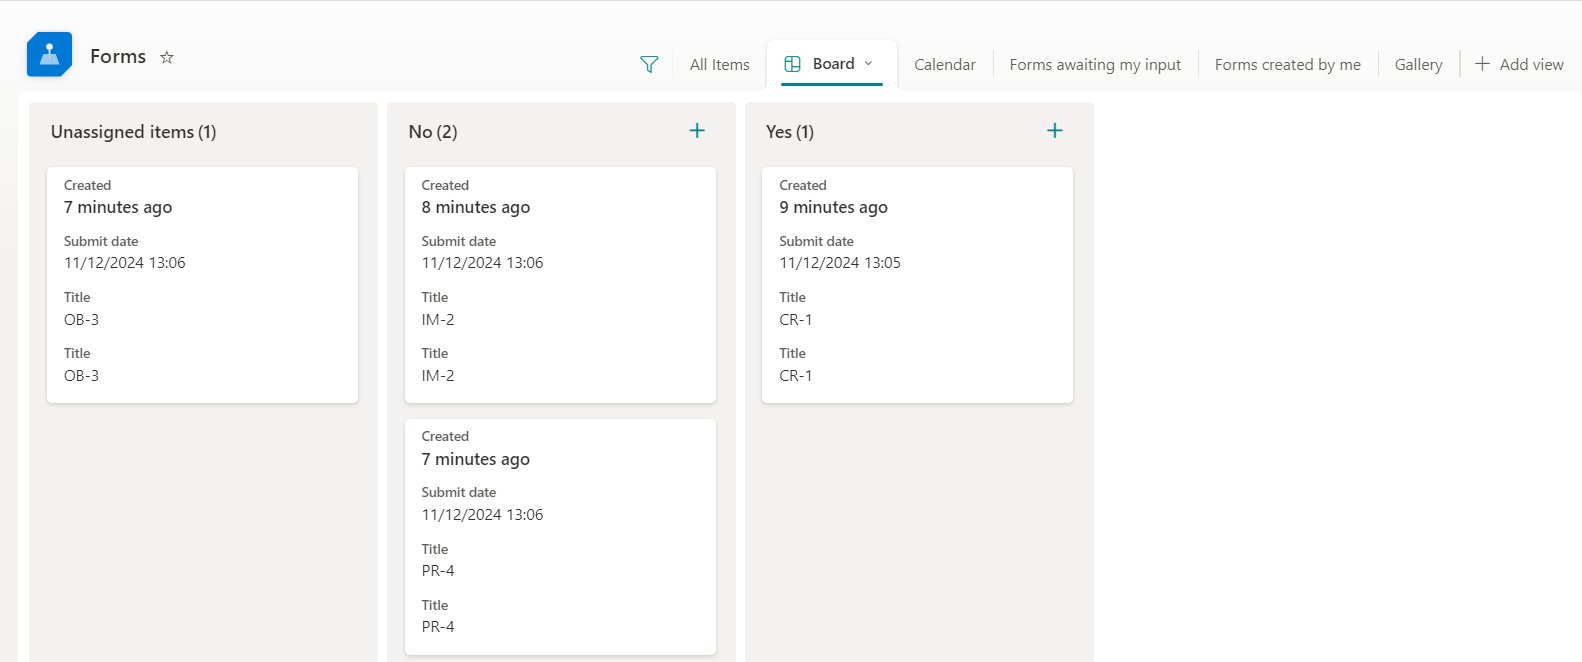Switch to the Gallery view

1418,64
